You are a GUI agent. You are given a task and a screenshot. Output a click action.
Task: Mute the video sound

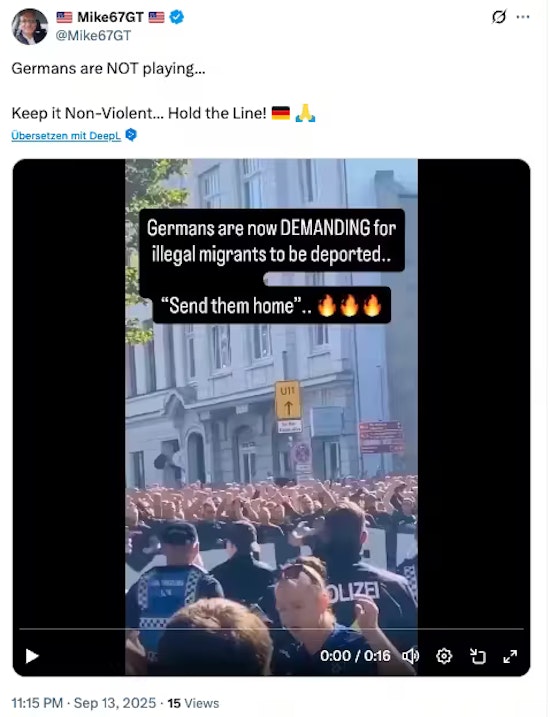click(410, 656)
